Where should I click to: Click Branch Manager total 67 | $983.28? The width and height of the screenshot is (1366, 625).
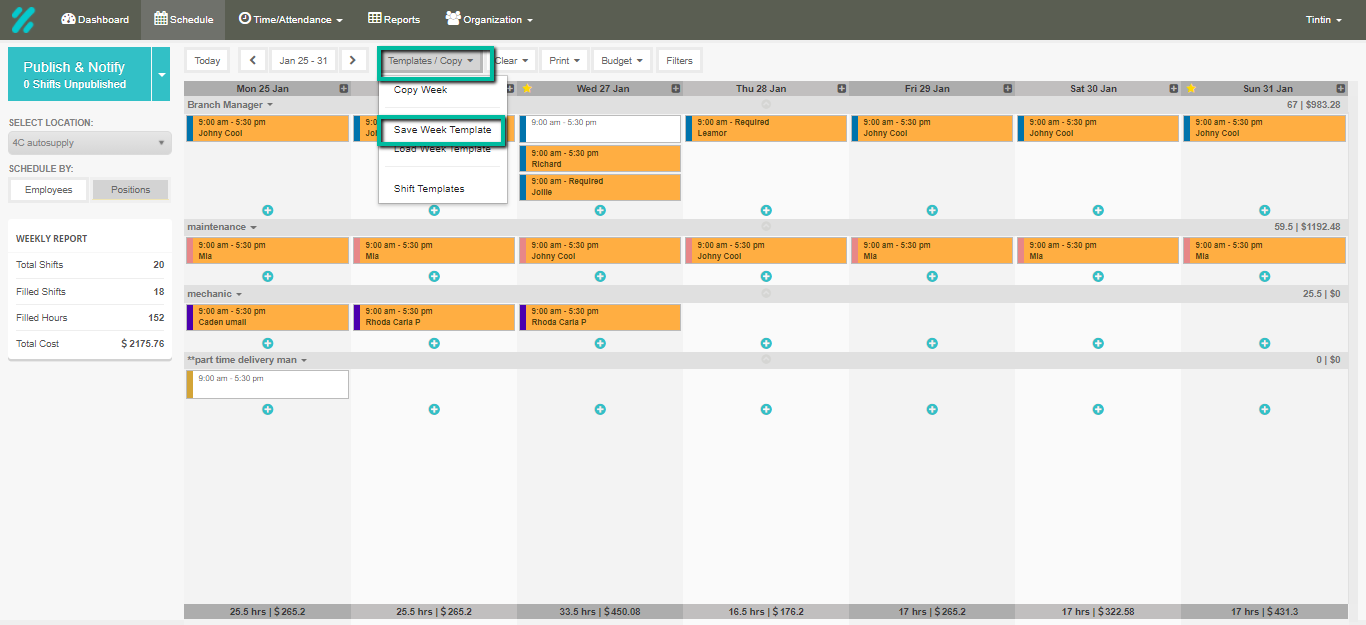tap(1314, 105)
